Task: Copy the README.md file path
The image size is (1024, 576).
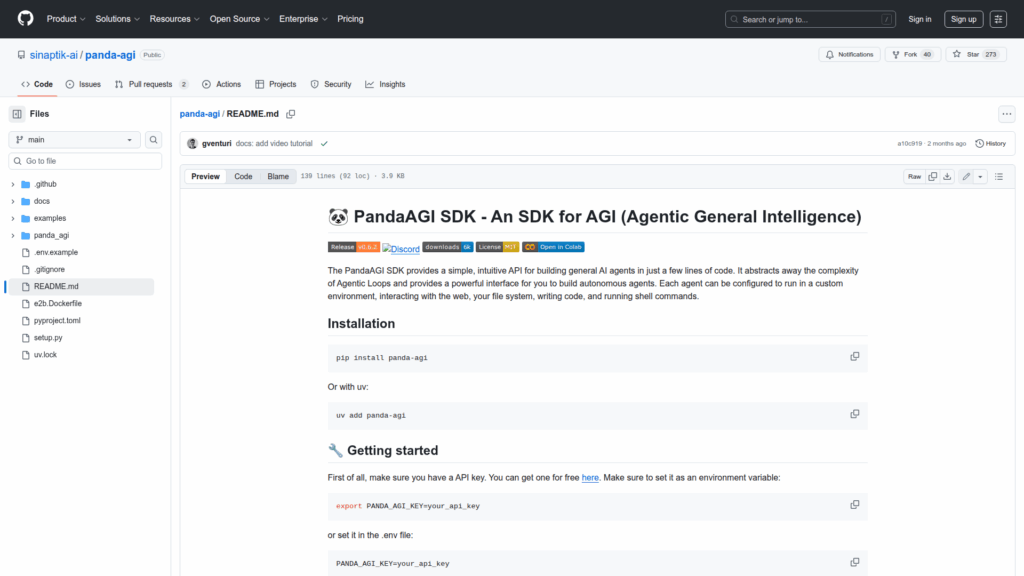Action: pos(291,115)
